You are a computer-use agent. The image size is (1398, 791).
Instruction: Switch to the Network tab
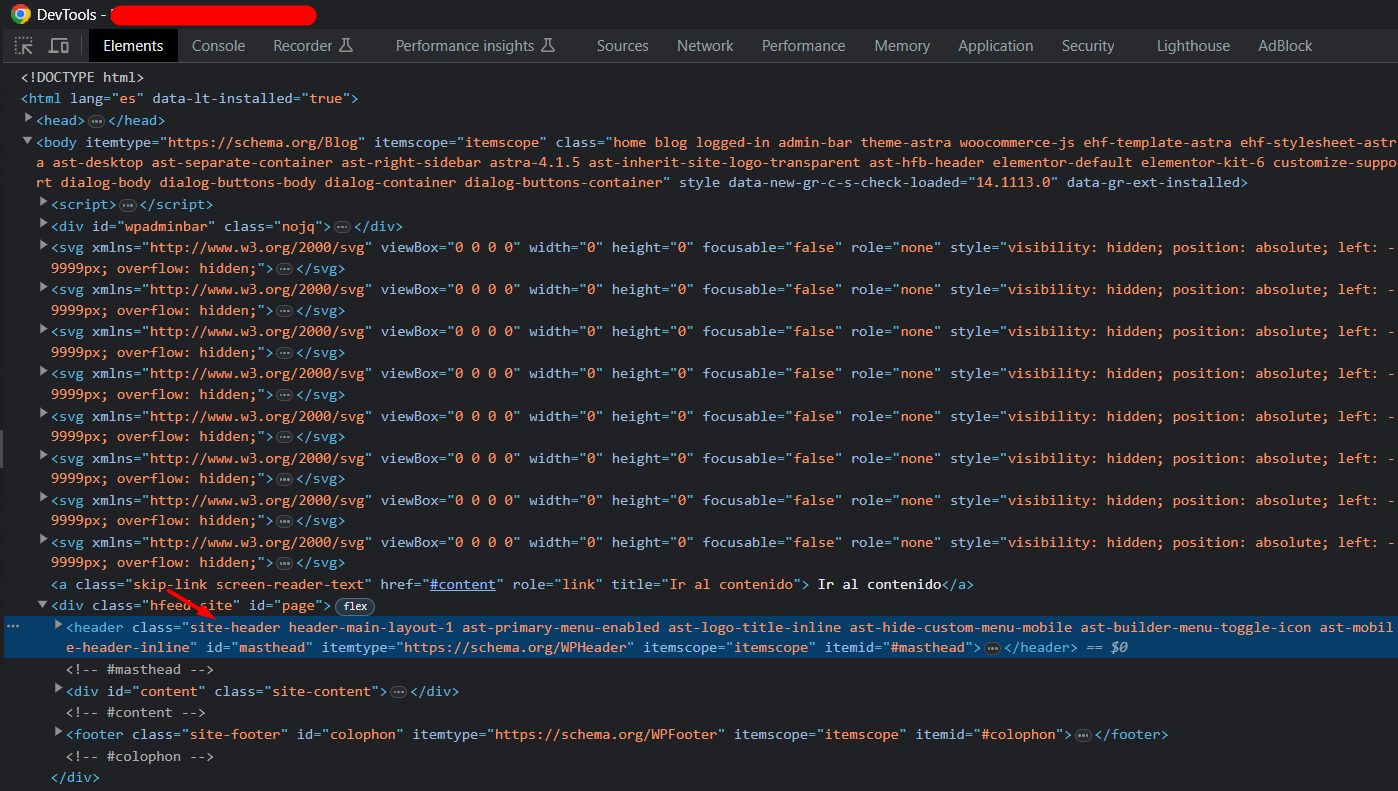coord(705,46)
